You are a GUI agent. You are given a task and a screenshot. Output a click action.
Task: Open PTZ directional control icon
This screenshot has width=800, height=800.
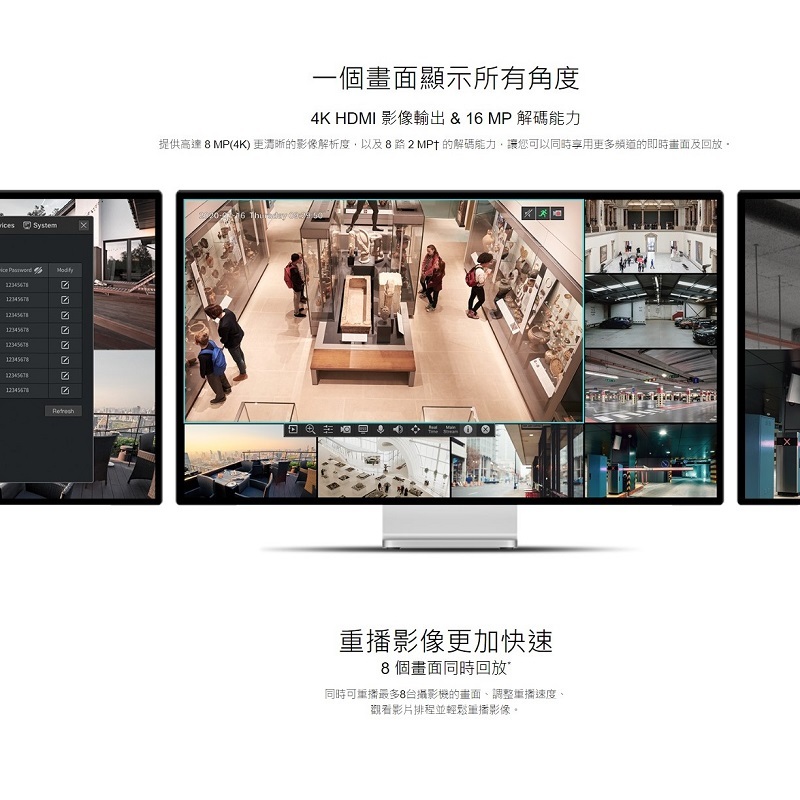coord(415,429)
